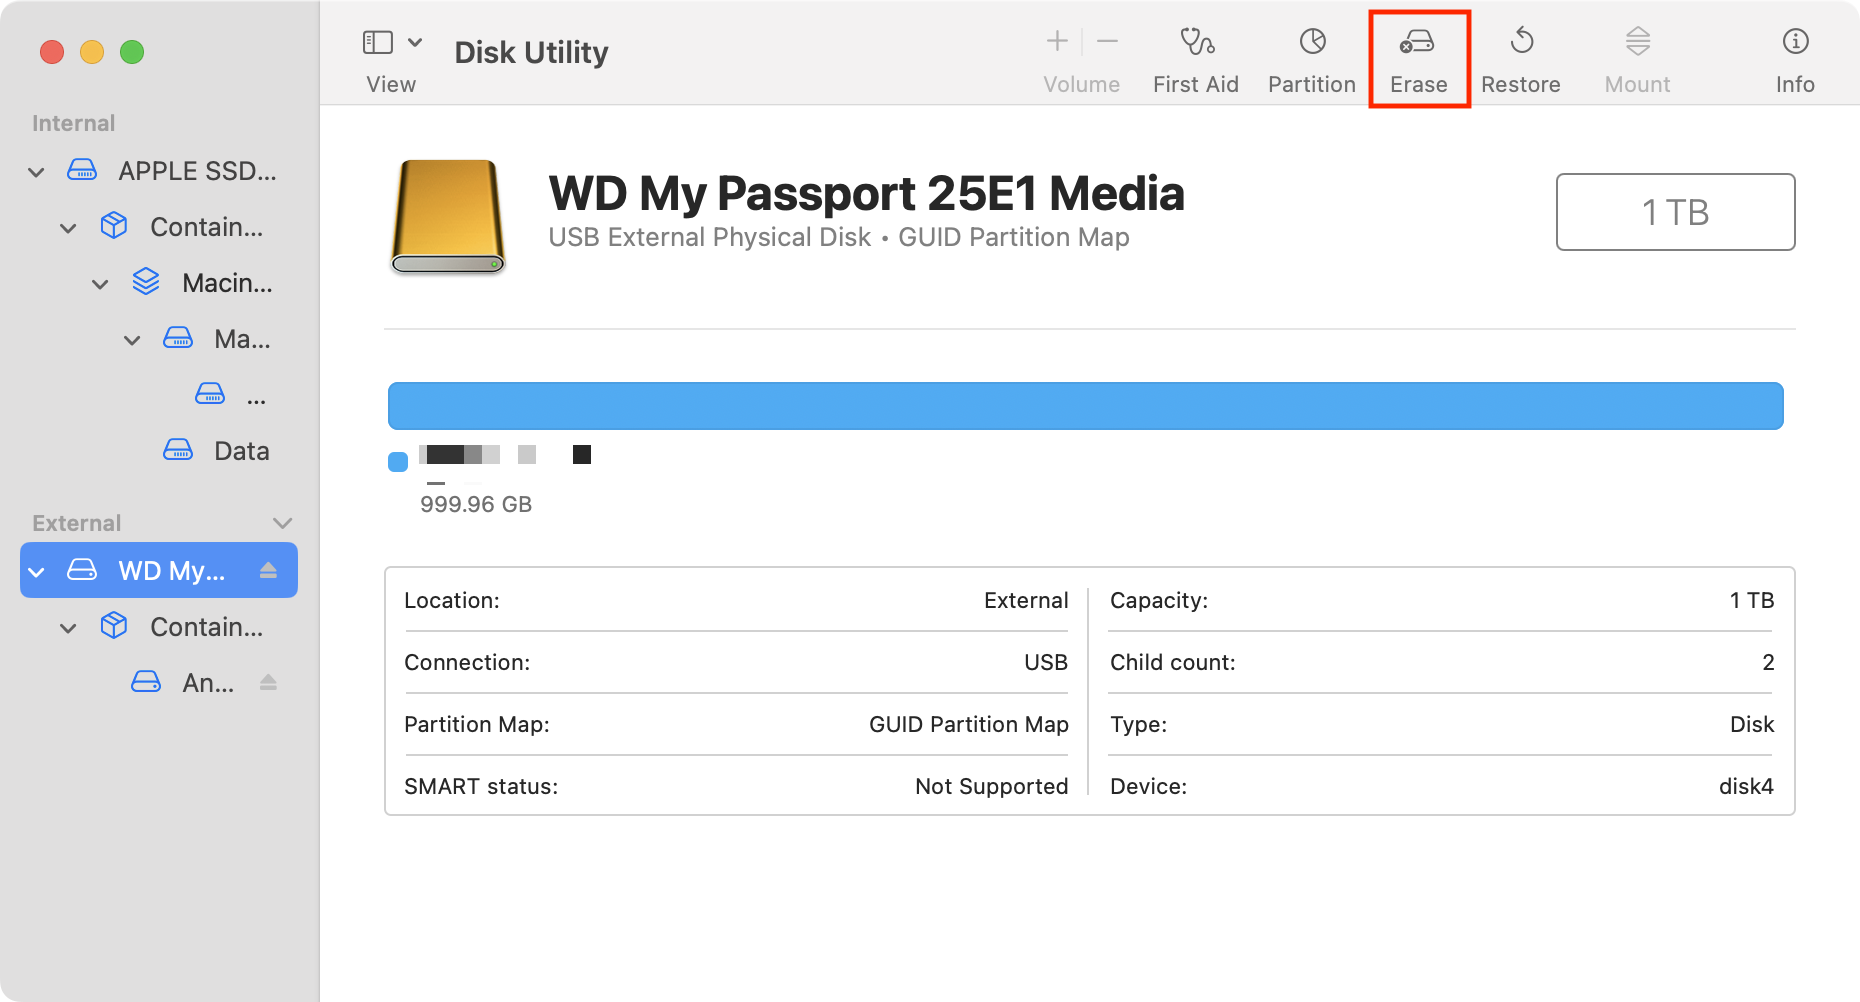Image resolution: width=1860 pixels, height=1002 pixels.
Task: Click the sidebar View icon
Action: pyautogui.click(x=376, y=42)
